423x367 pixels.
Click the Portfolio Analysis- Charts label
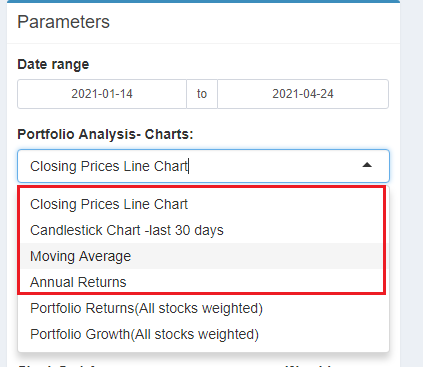[105, 134]
